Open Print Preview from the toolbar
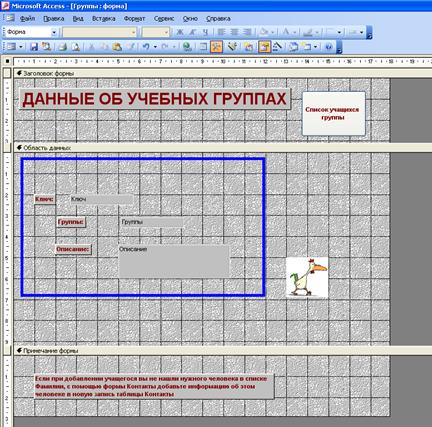 pos(76,47)
